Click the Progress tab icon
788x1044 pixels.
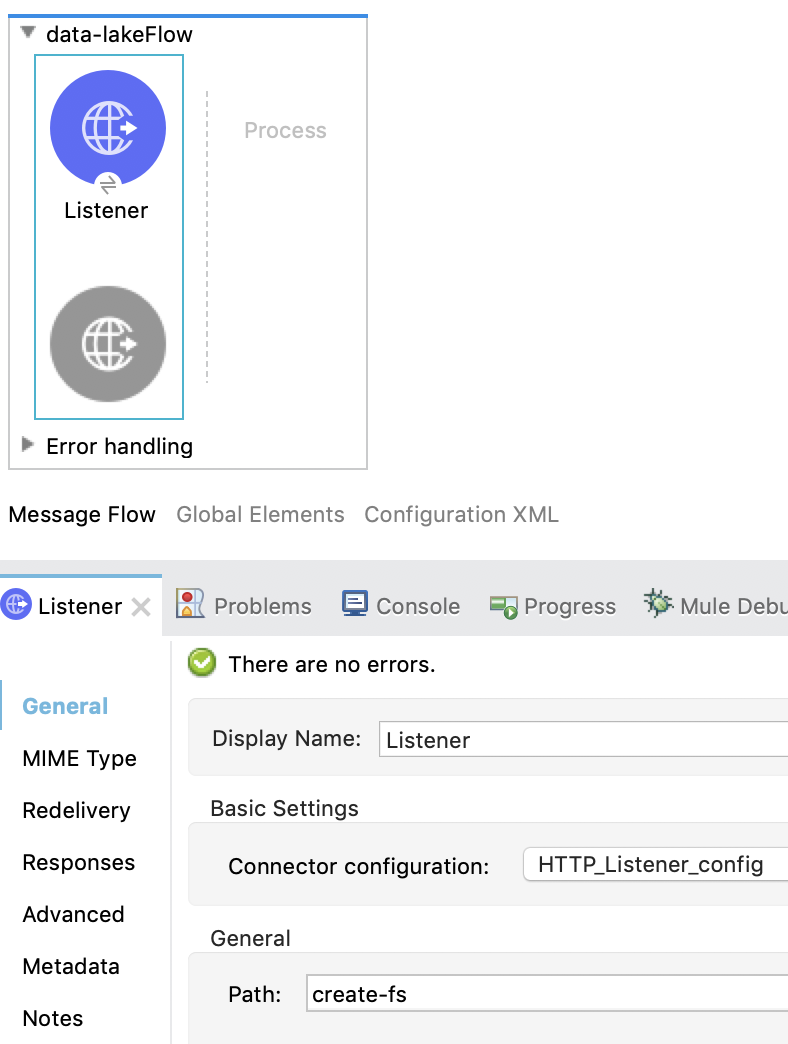tap(502, 606)
